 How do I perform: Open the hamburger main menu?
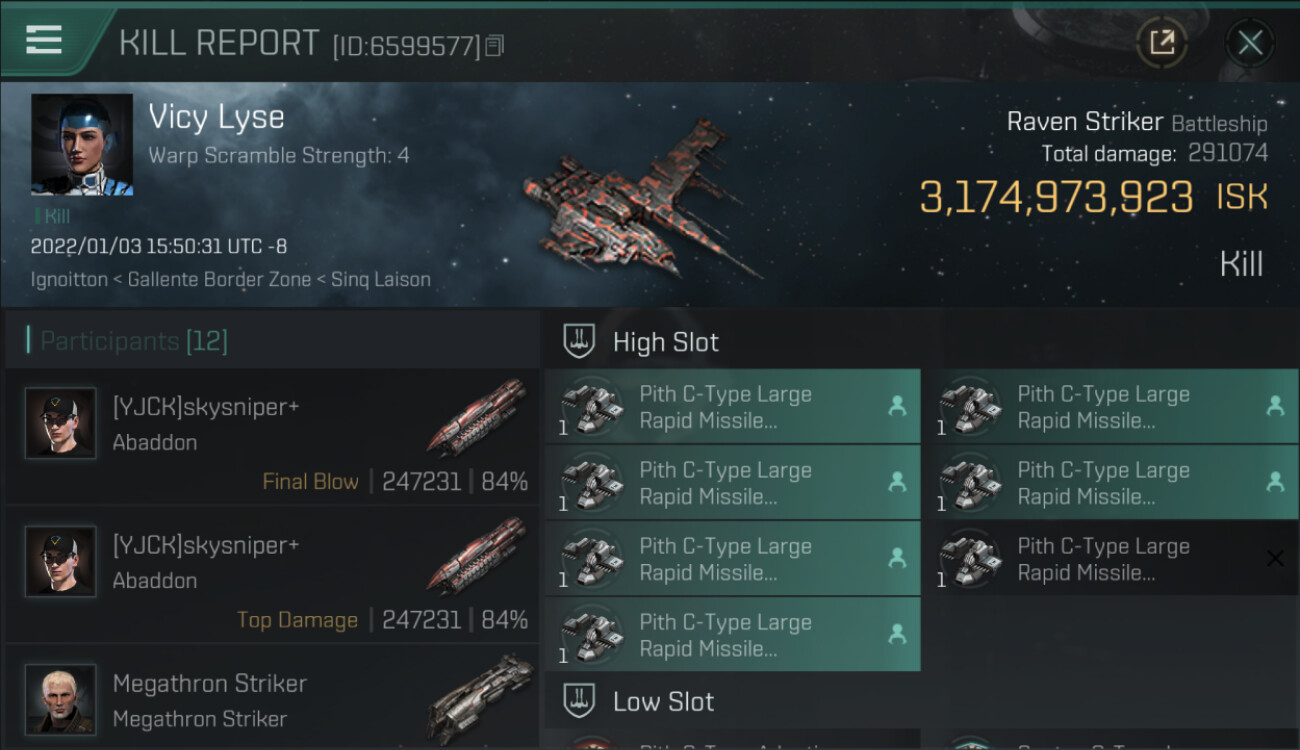pyautogui.click(x=44, y=40)
